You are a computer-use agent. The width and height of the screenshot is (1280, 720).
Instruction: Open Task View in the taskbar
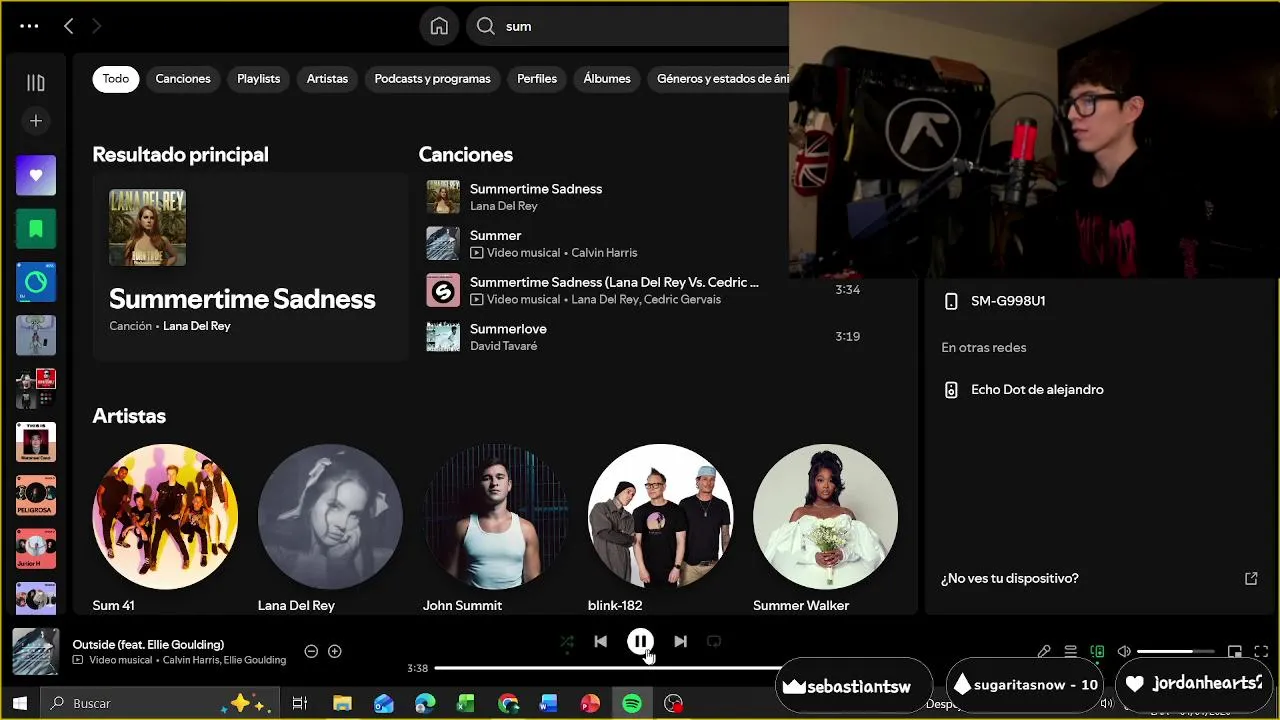pos(299,704)
